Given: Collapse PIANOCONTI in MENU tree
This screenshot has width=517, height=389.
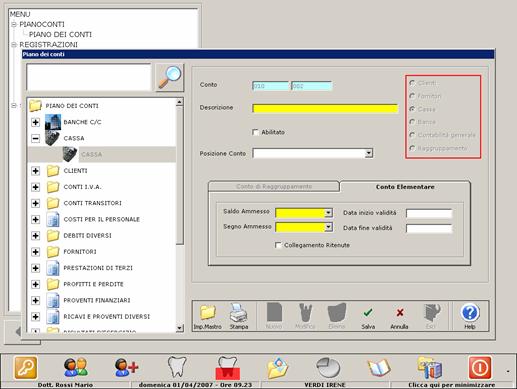Looking at the screenshot, I should point(14,24).
